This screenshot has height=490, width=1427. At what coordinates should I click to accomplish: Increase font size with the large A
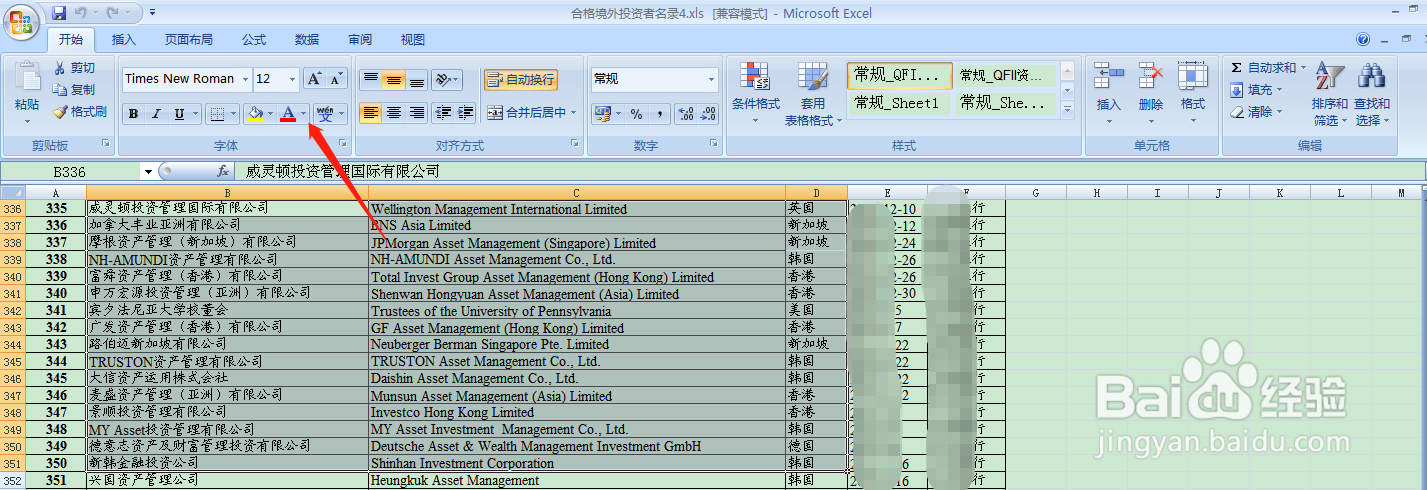pos(314,79)
